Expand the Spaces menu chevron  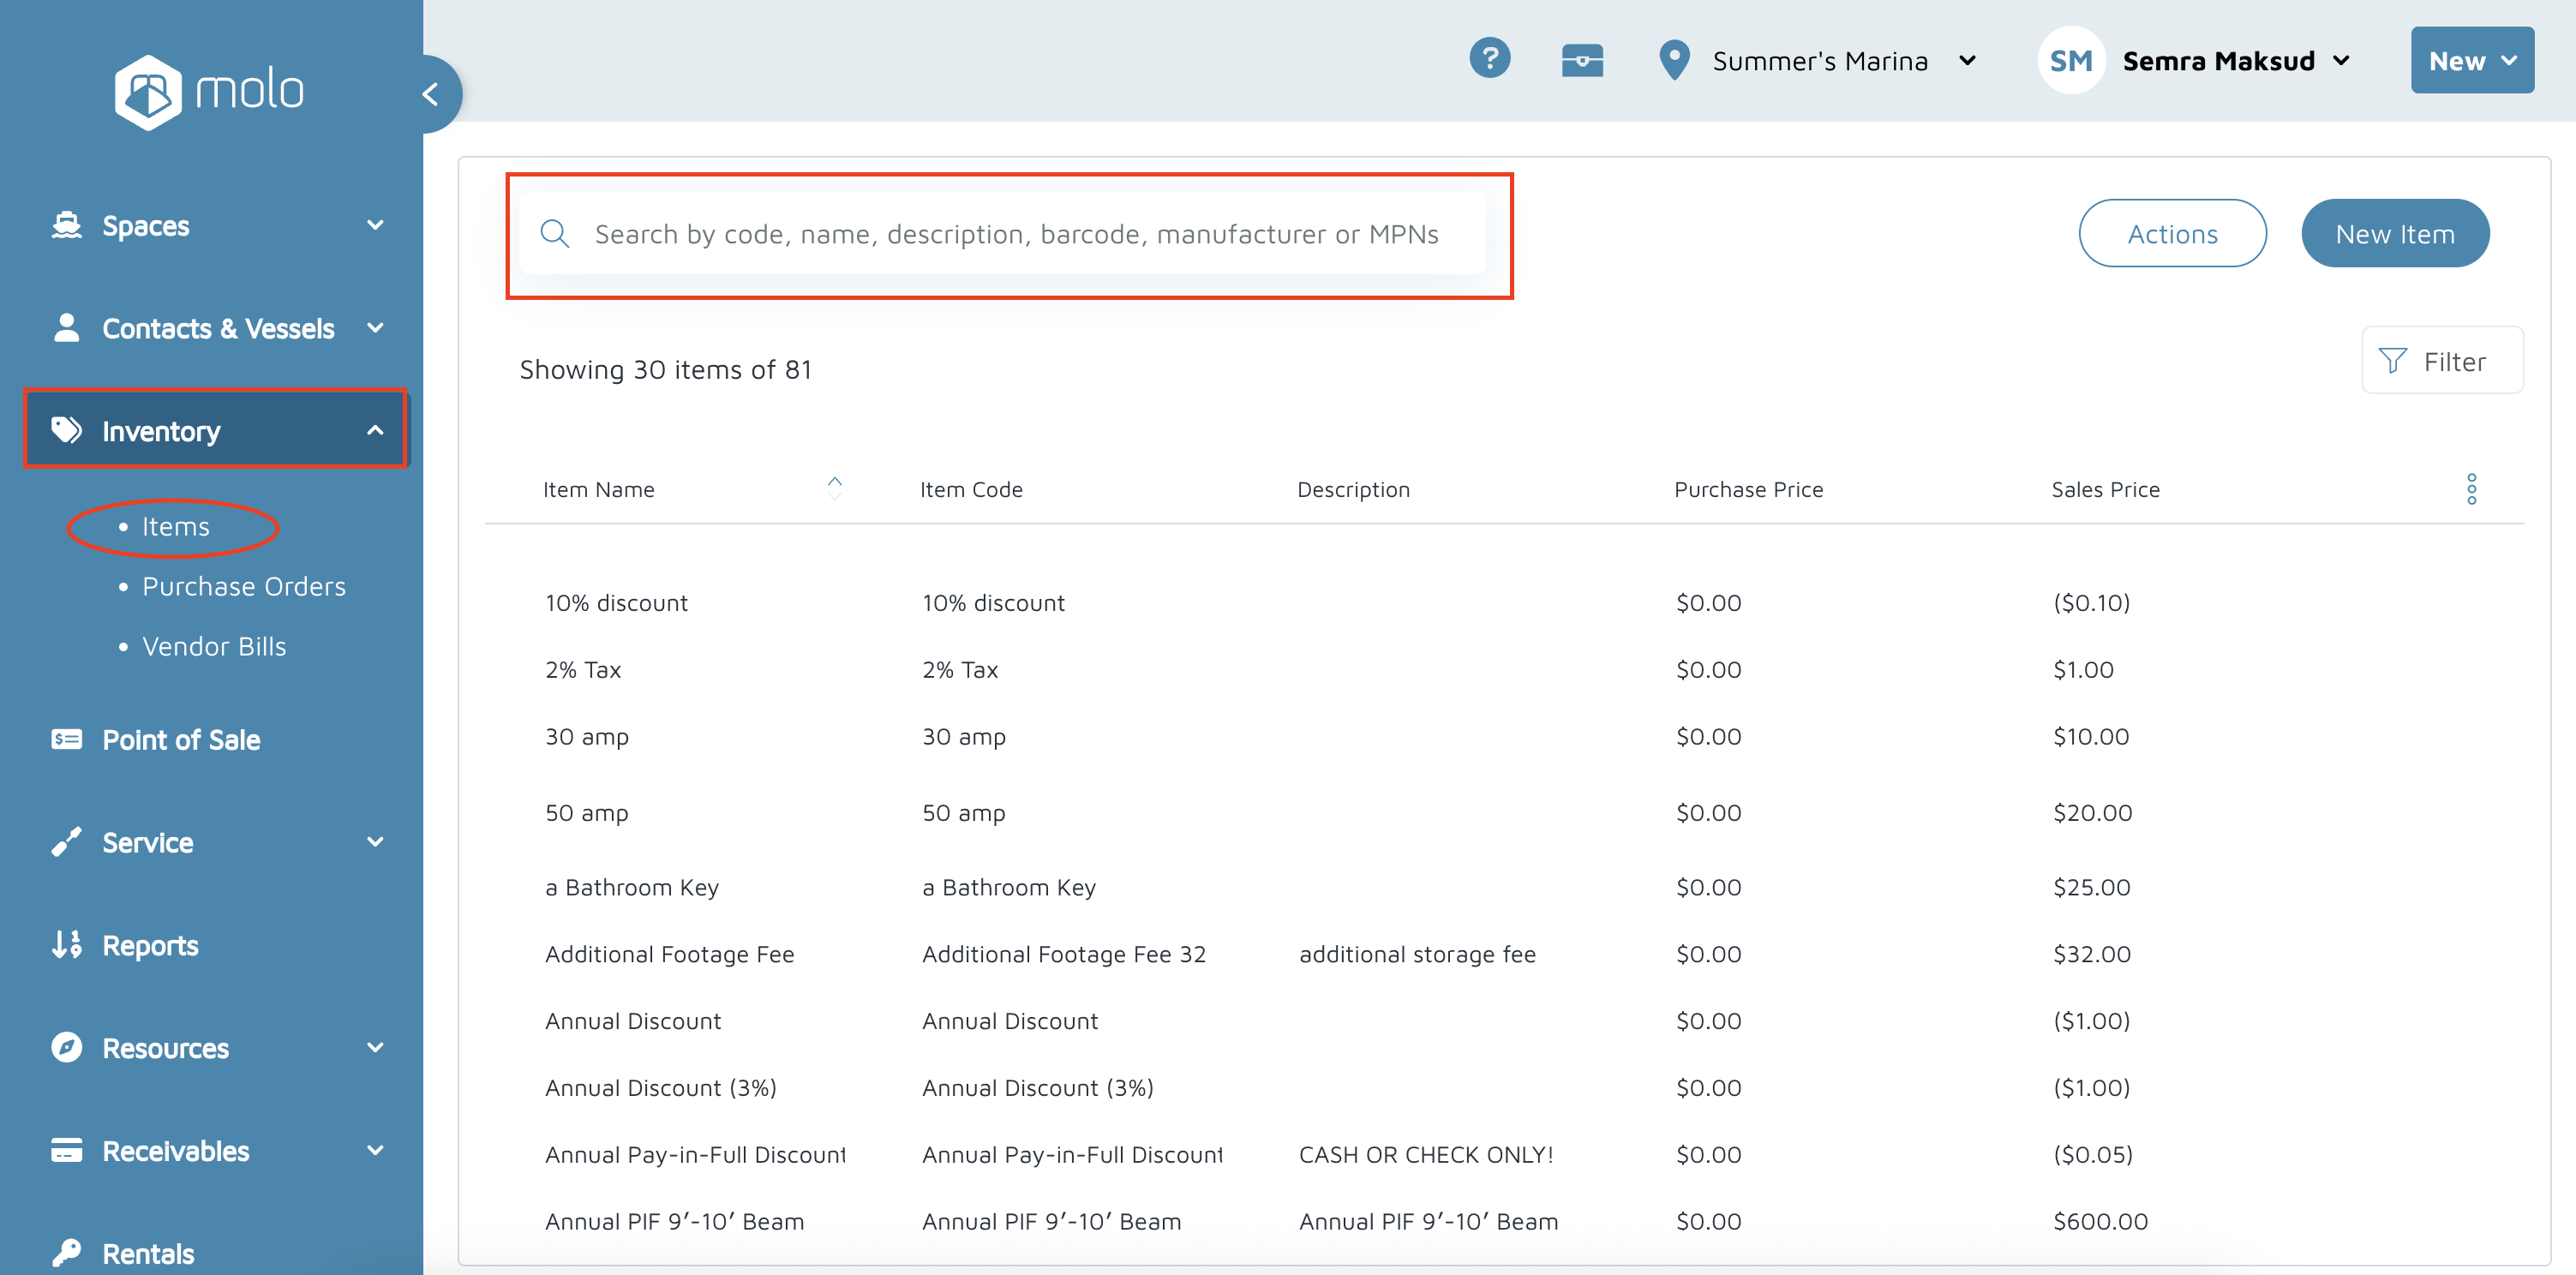pyautogui.click(x=375, y=225)
